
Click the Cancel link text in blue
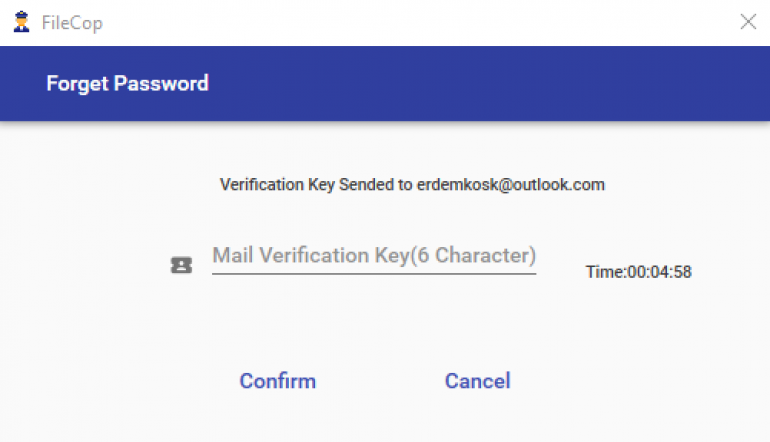coord(477,381)
